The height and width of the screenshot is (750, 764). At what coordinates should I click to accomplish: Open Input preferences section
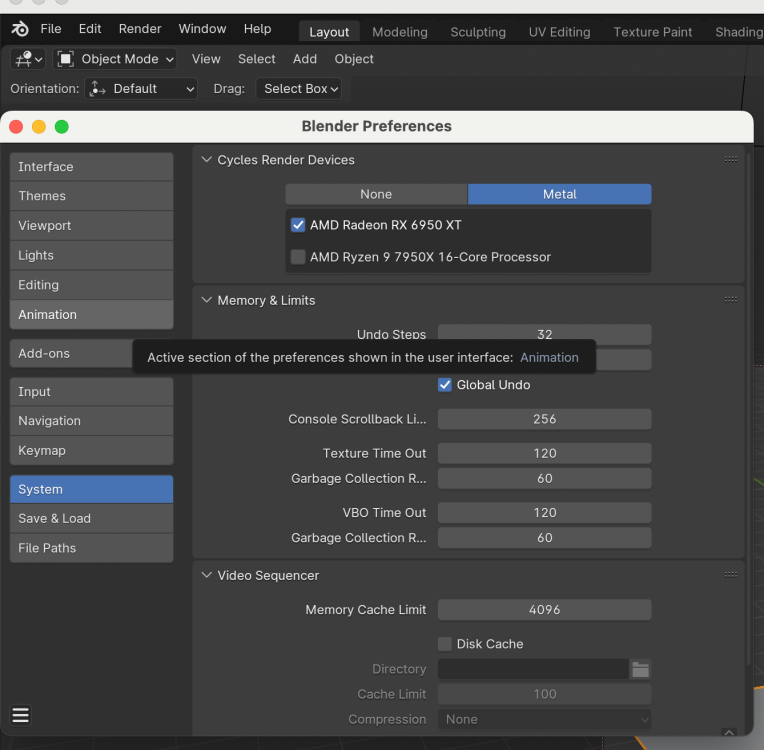coord(92,392)
